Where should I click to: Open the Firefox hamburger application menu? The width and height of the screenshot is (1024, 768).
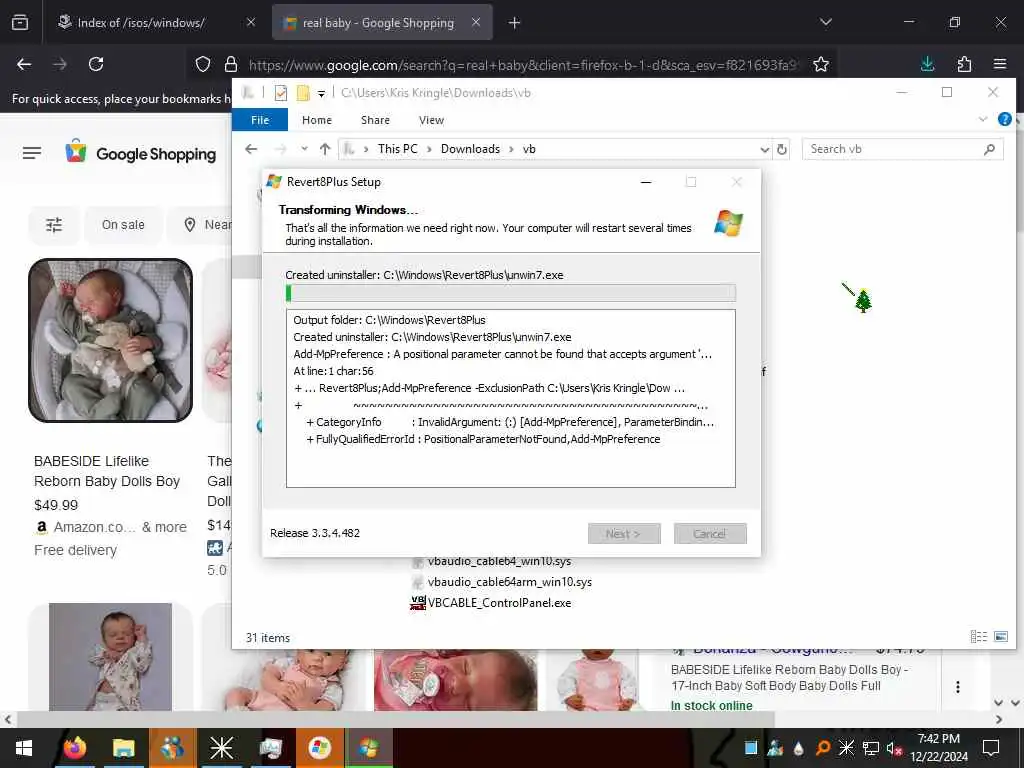click(x=1000, y=64)
